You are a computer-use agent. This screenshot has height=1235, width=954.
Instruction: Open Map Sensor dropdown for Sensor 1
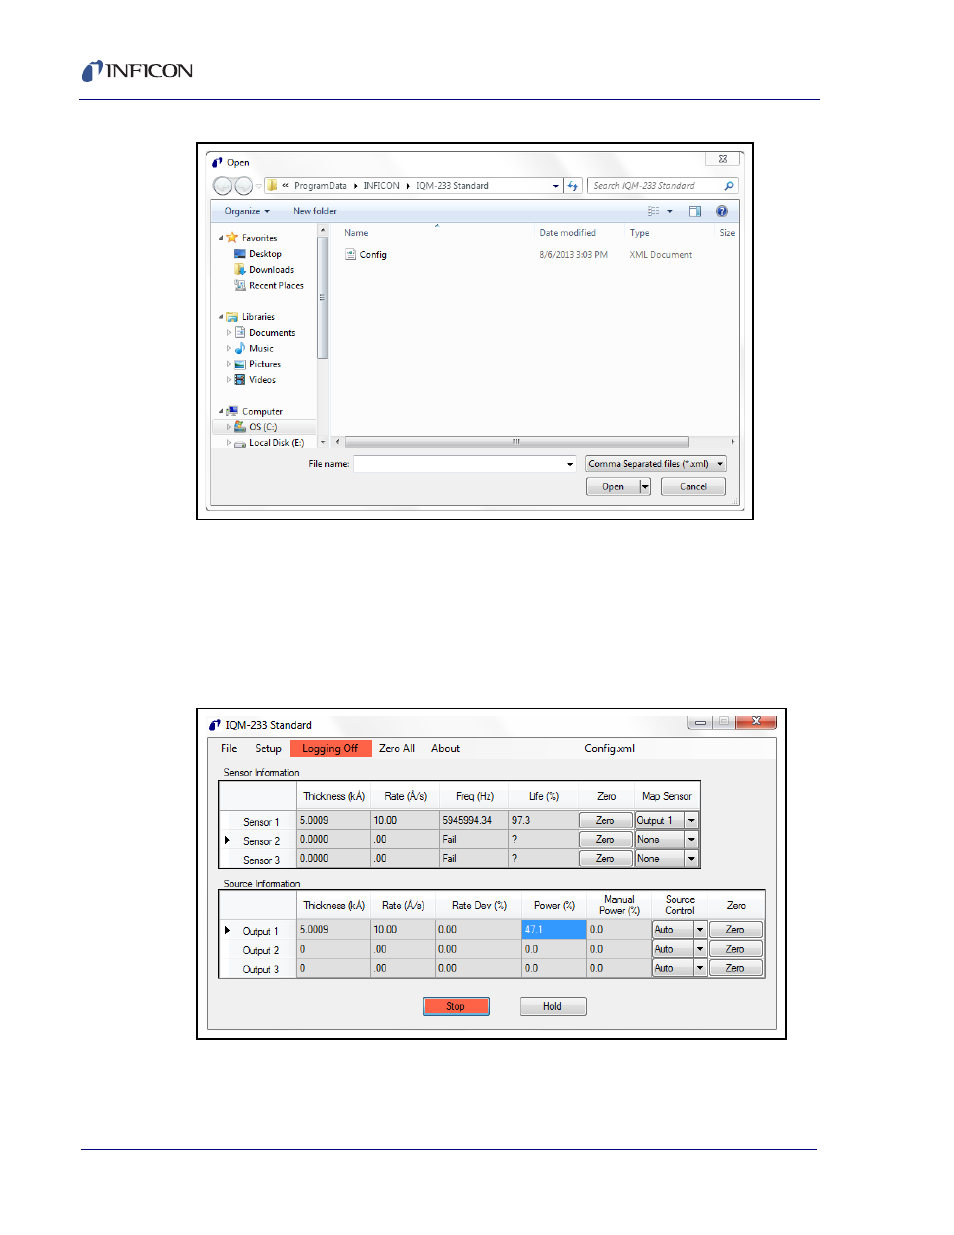tap(691, 821)
